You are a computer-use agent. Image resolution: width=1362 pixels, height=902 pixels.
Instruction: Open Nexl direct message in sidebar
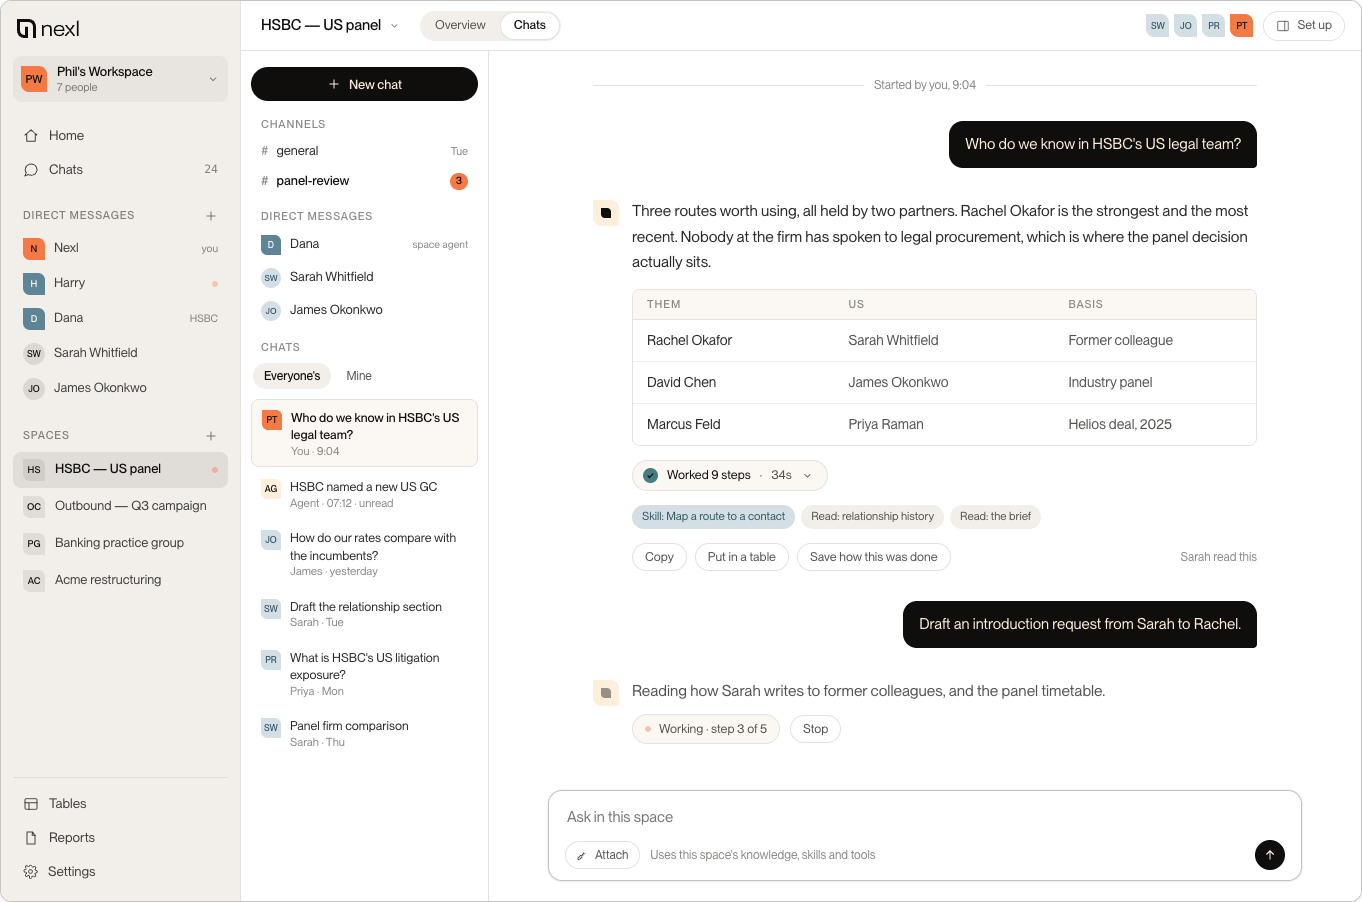(x=120, y=248)
